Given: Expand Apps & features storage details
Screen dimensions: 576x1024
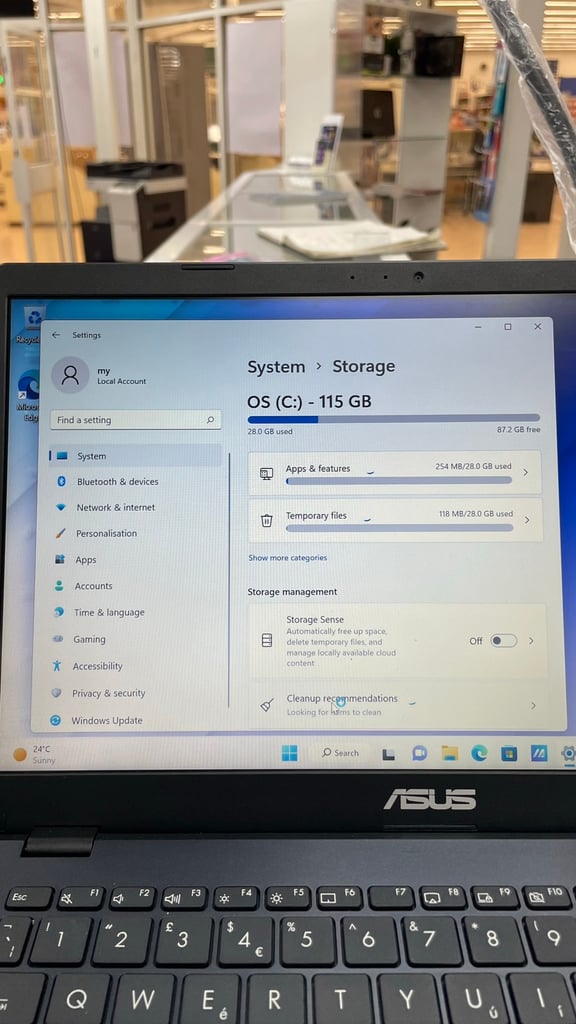Looking at the screenshot, I should tap(395, 473).
